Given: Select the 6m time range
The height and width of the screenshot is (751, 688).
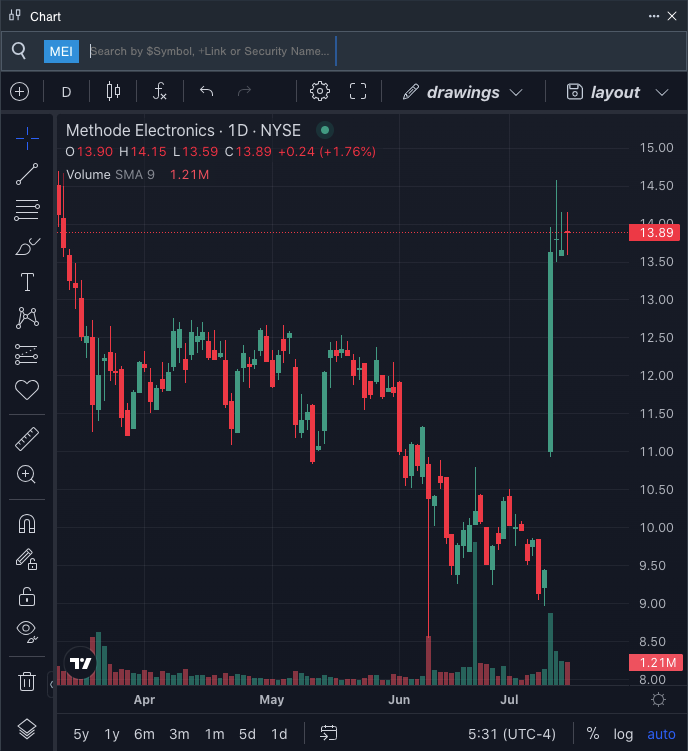Looking at the screenshot, I should pos(144,734).
